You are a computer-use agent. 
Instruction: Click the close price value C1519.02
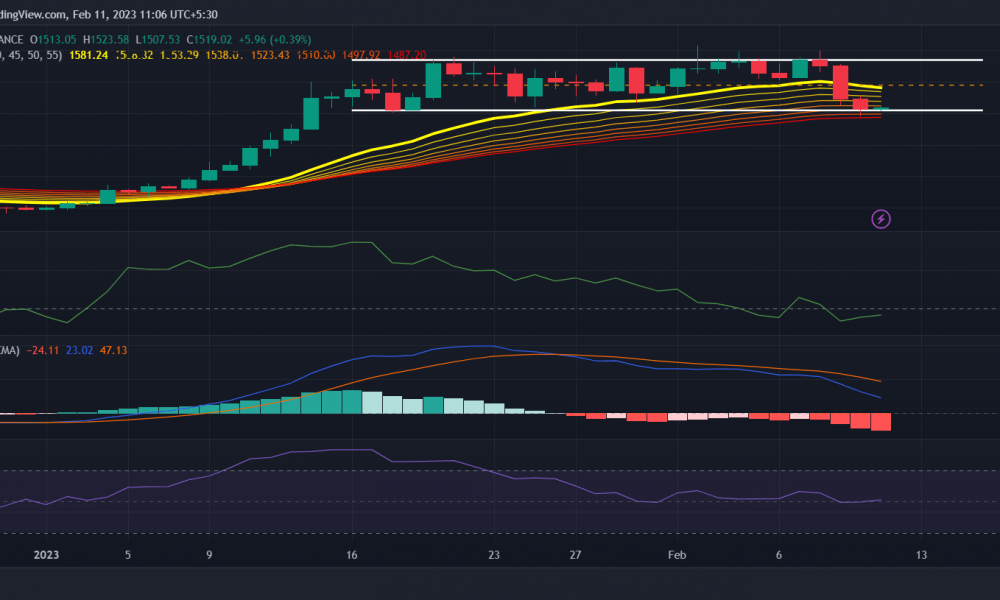point(209,40)
